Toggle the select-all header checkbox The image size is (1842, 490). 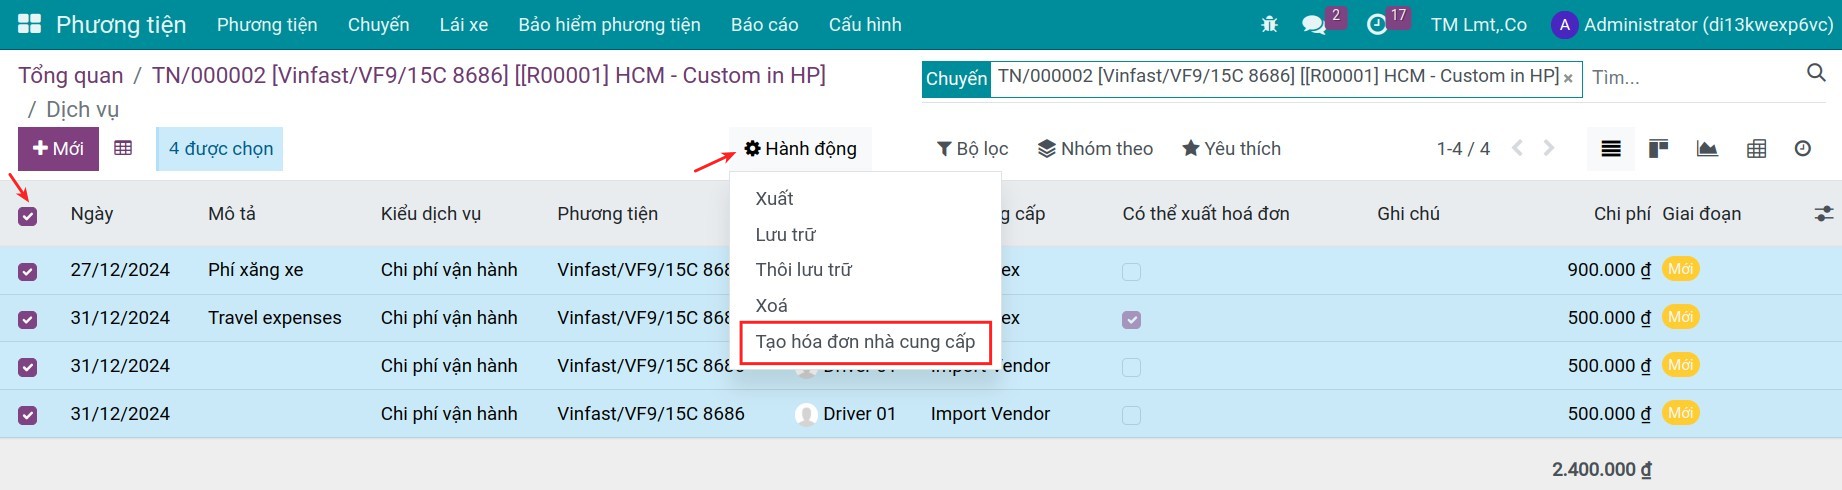[x=28, y=216]
